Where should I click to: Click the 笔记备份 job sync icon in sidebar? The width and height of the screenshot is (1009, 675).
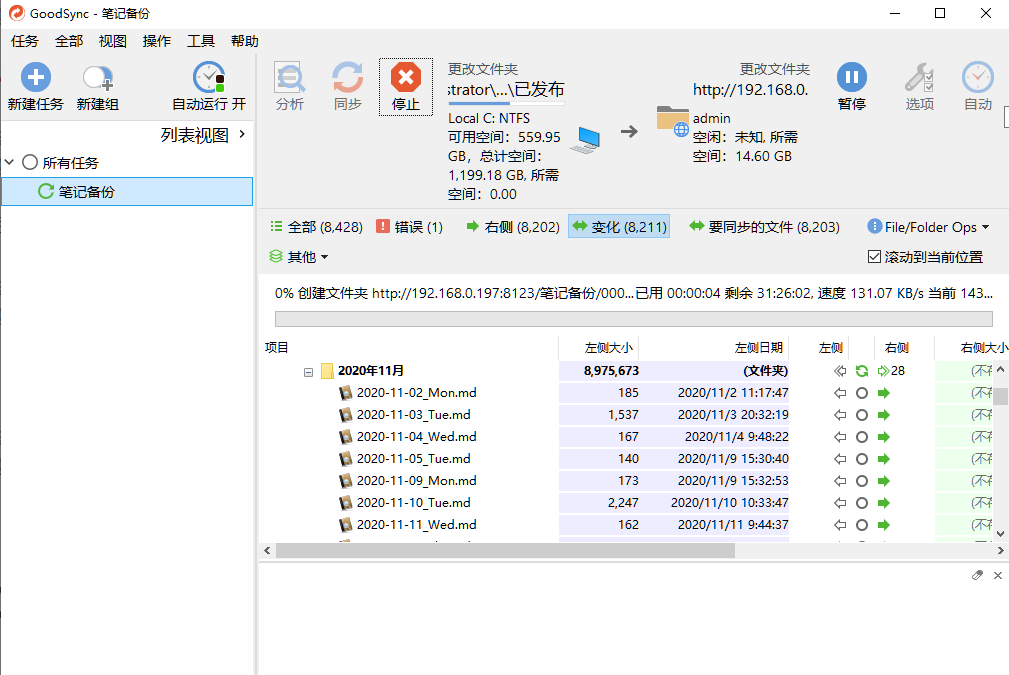pyautogui.click(x=45, y=191)
